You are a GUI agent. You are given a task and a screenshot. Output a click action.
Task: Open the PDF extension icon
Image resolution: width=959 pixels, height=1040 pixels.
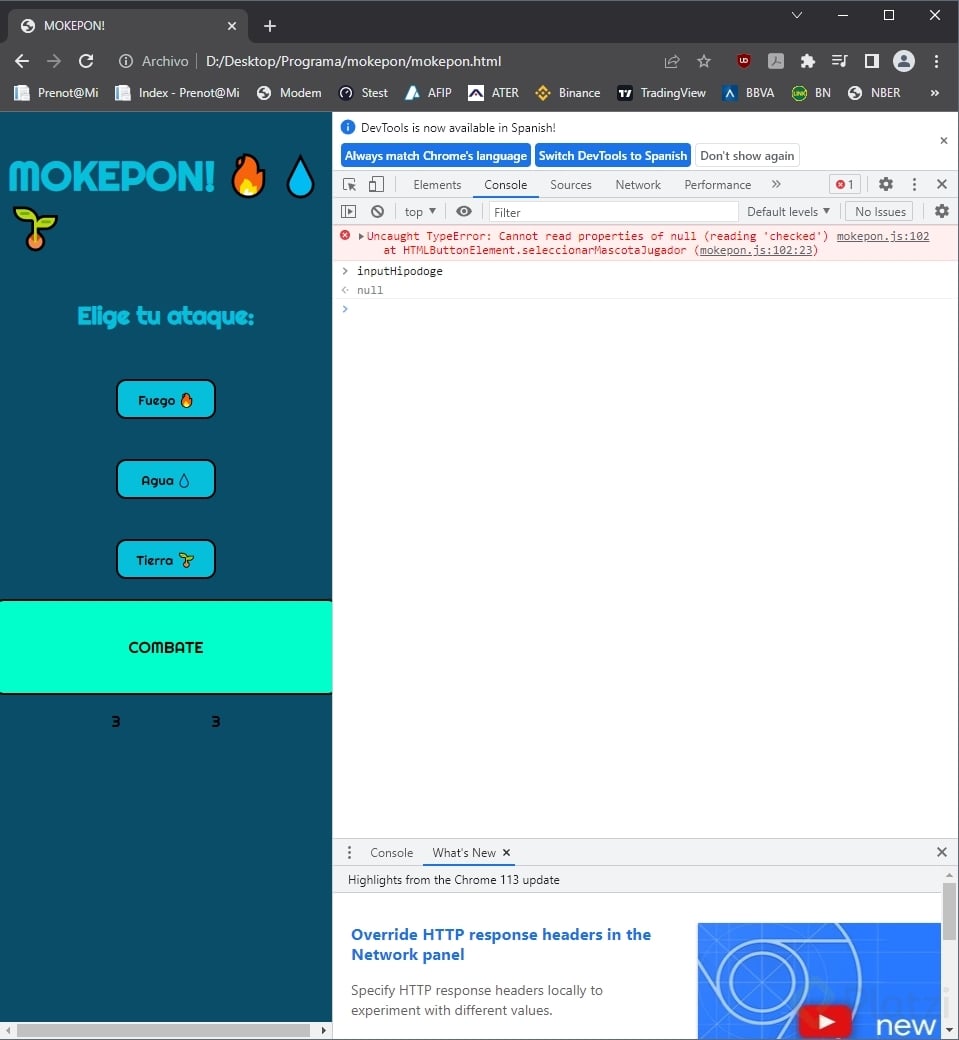click(x=775, y=61)
